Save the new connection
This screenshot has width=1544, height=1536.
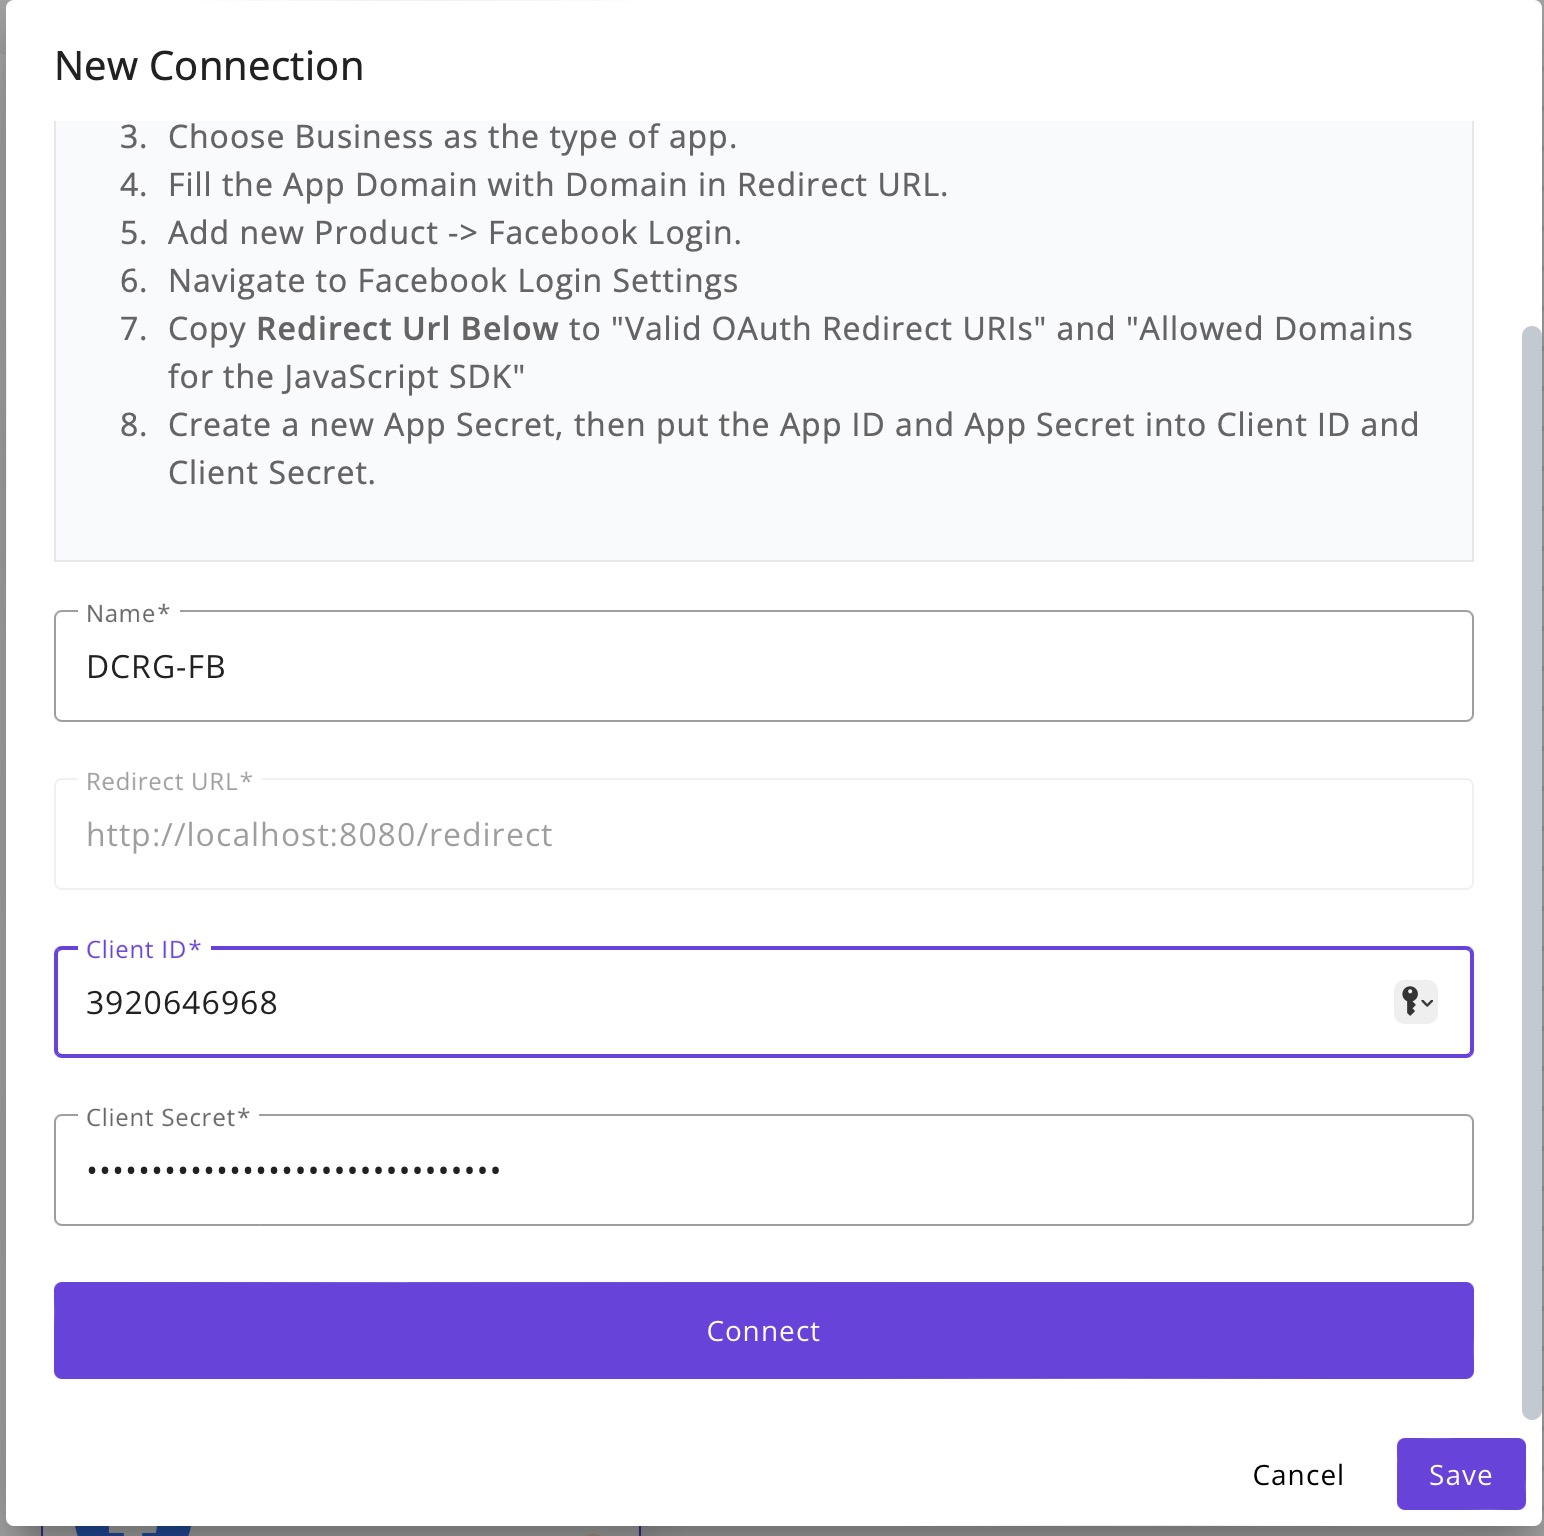pos(1460,1475)
